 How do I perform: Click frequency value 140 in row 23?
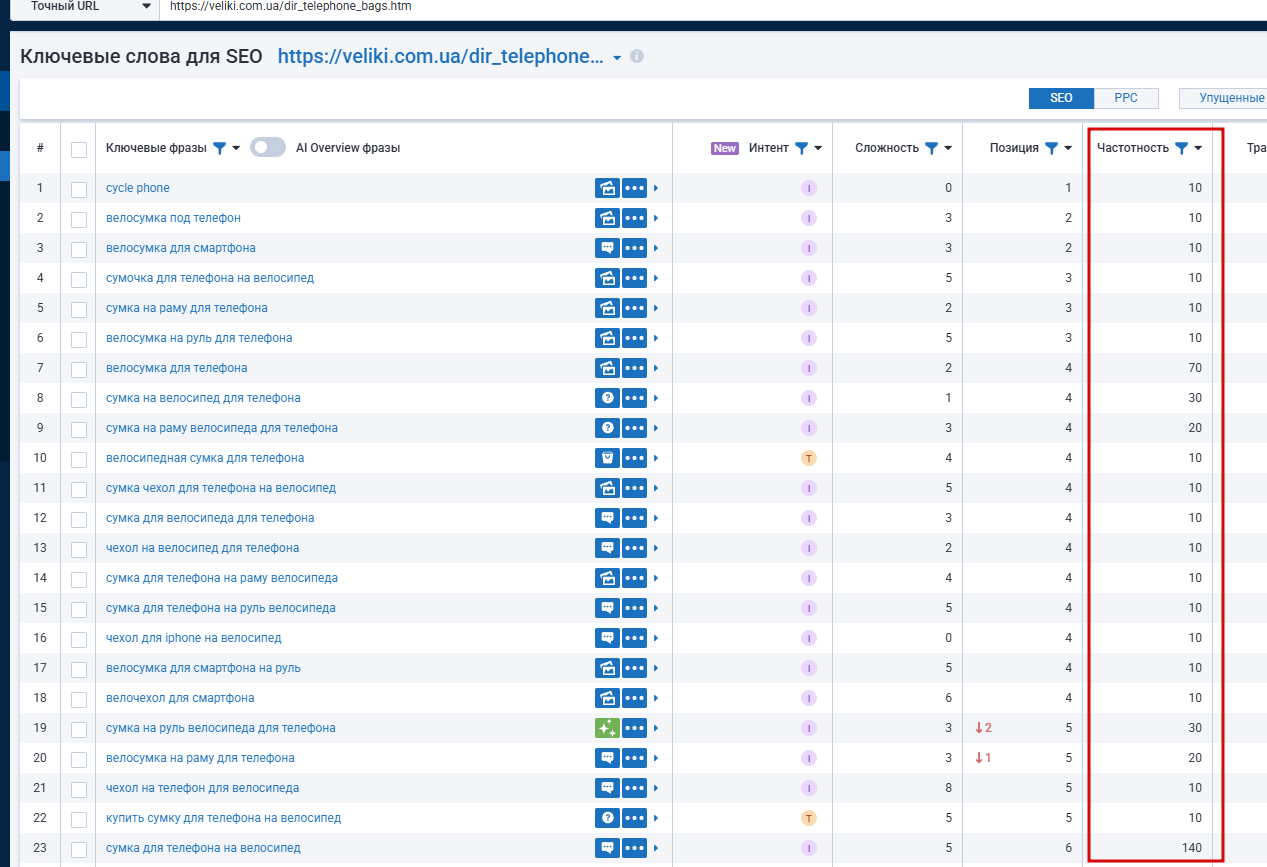(1190, 848)
